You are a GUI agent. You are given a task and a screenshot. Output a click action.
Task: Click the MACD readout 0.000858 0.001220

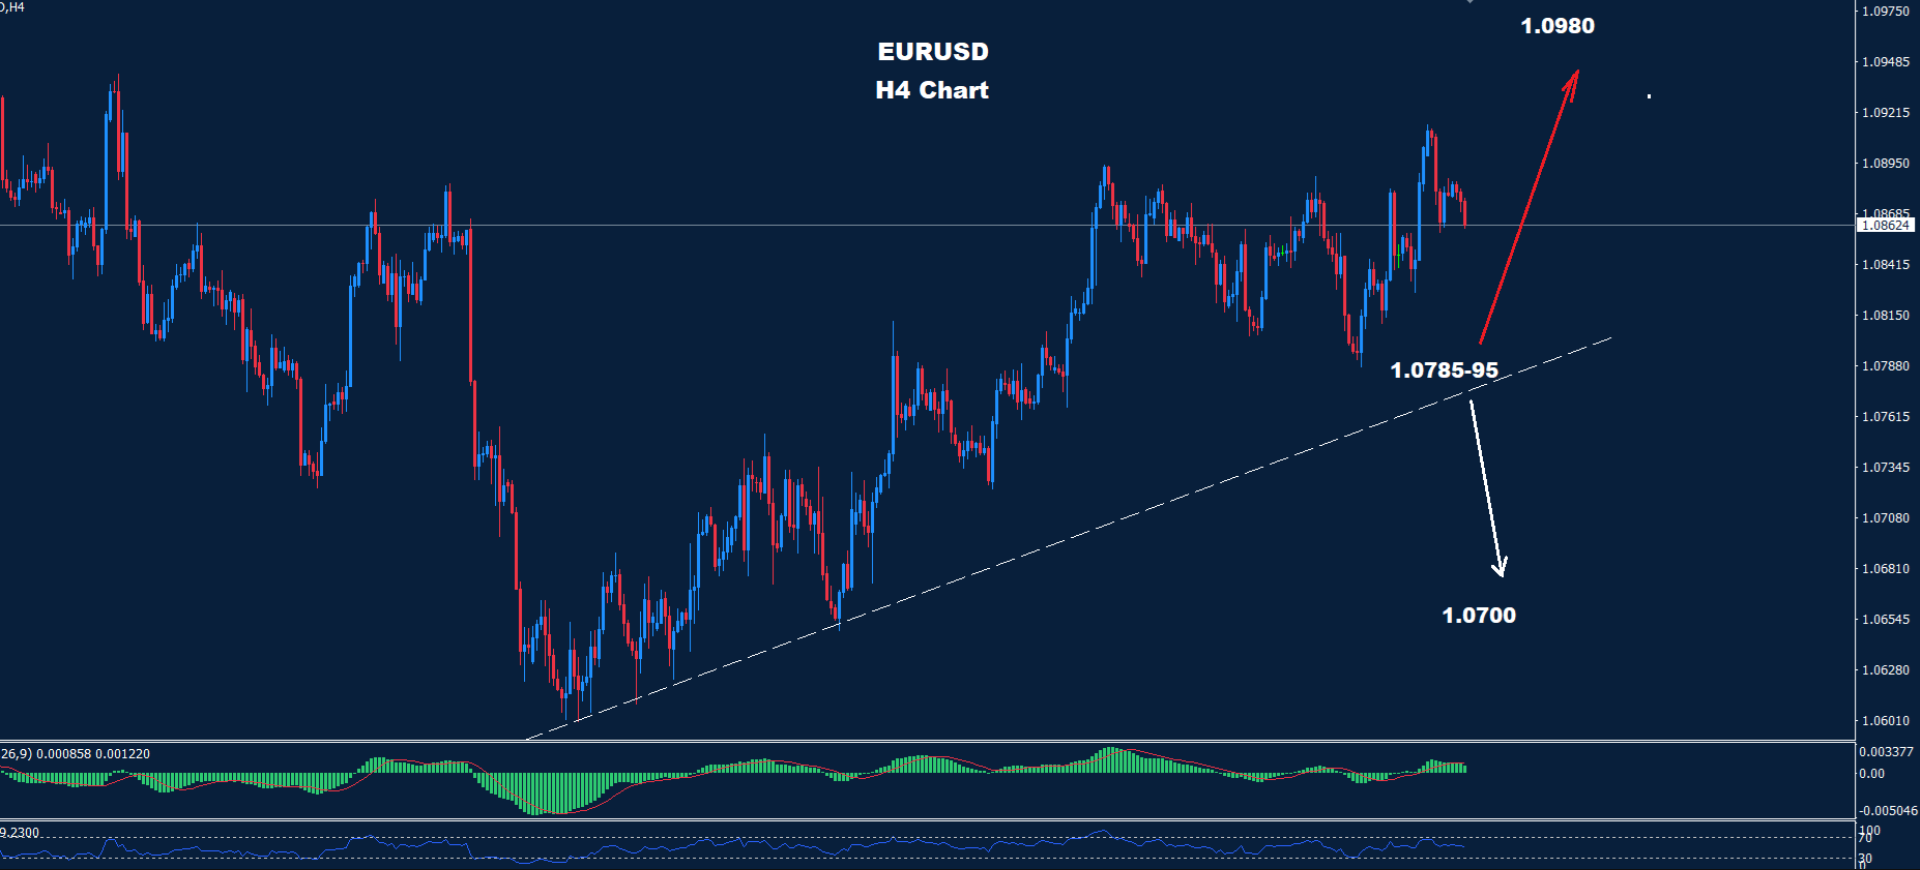[93, 754]
